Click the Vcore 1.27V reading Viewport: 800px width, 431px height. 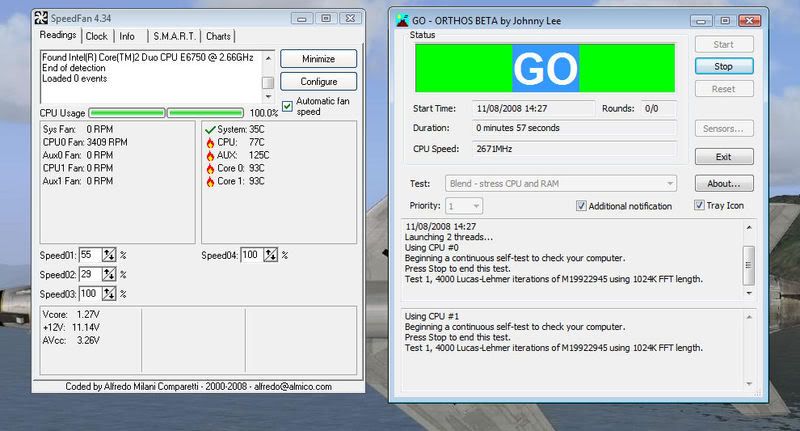tap(71, 315)
